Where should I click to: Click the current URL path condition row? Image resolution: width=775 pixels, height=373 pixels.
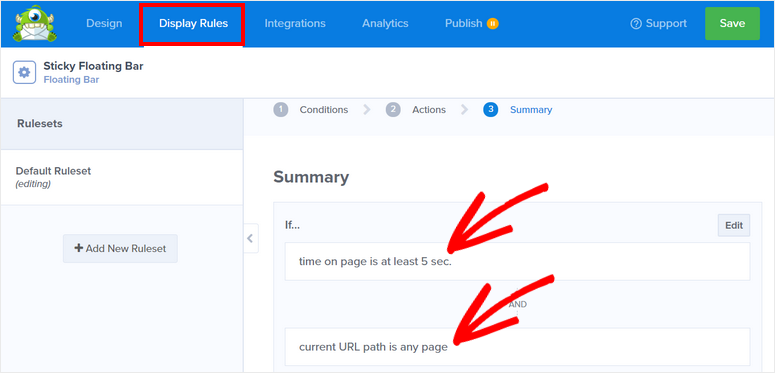click(x=517, y=347)
